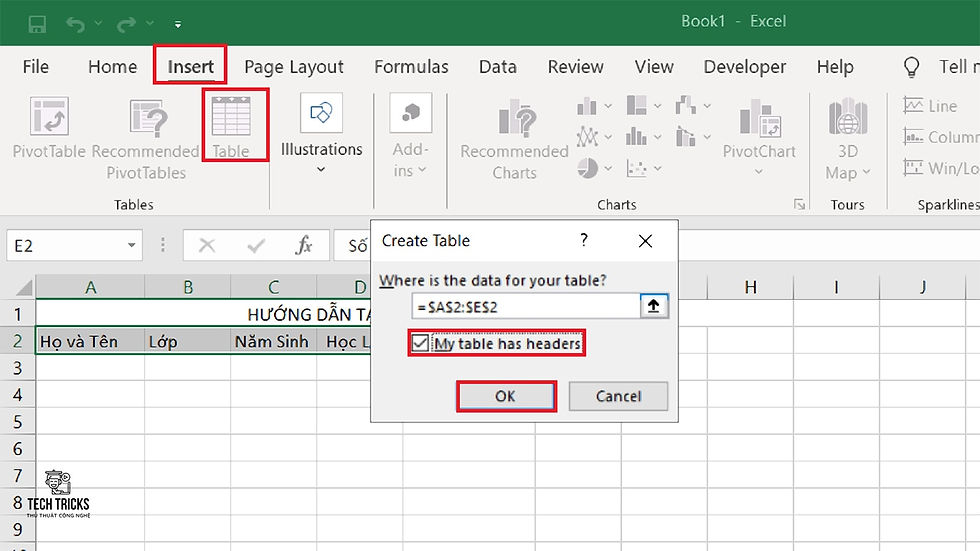This screenshot has height=551, width=980.
Task: Switch to the View tab
Action: [x=654, y=67]
